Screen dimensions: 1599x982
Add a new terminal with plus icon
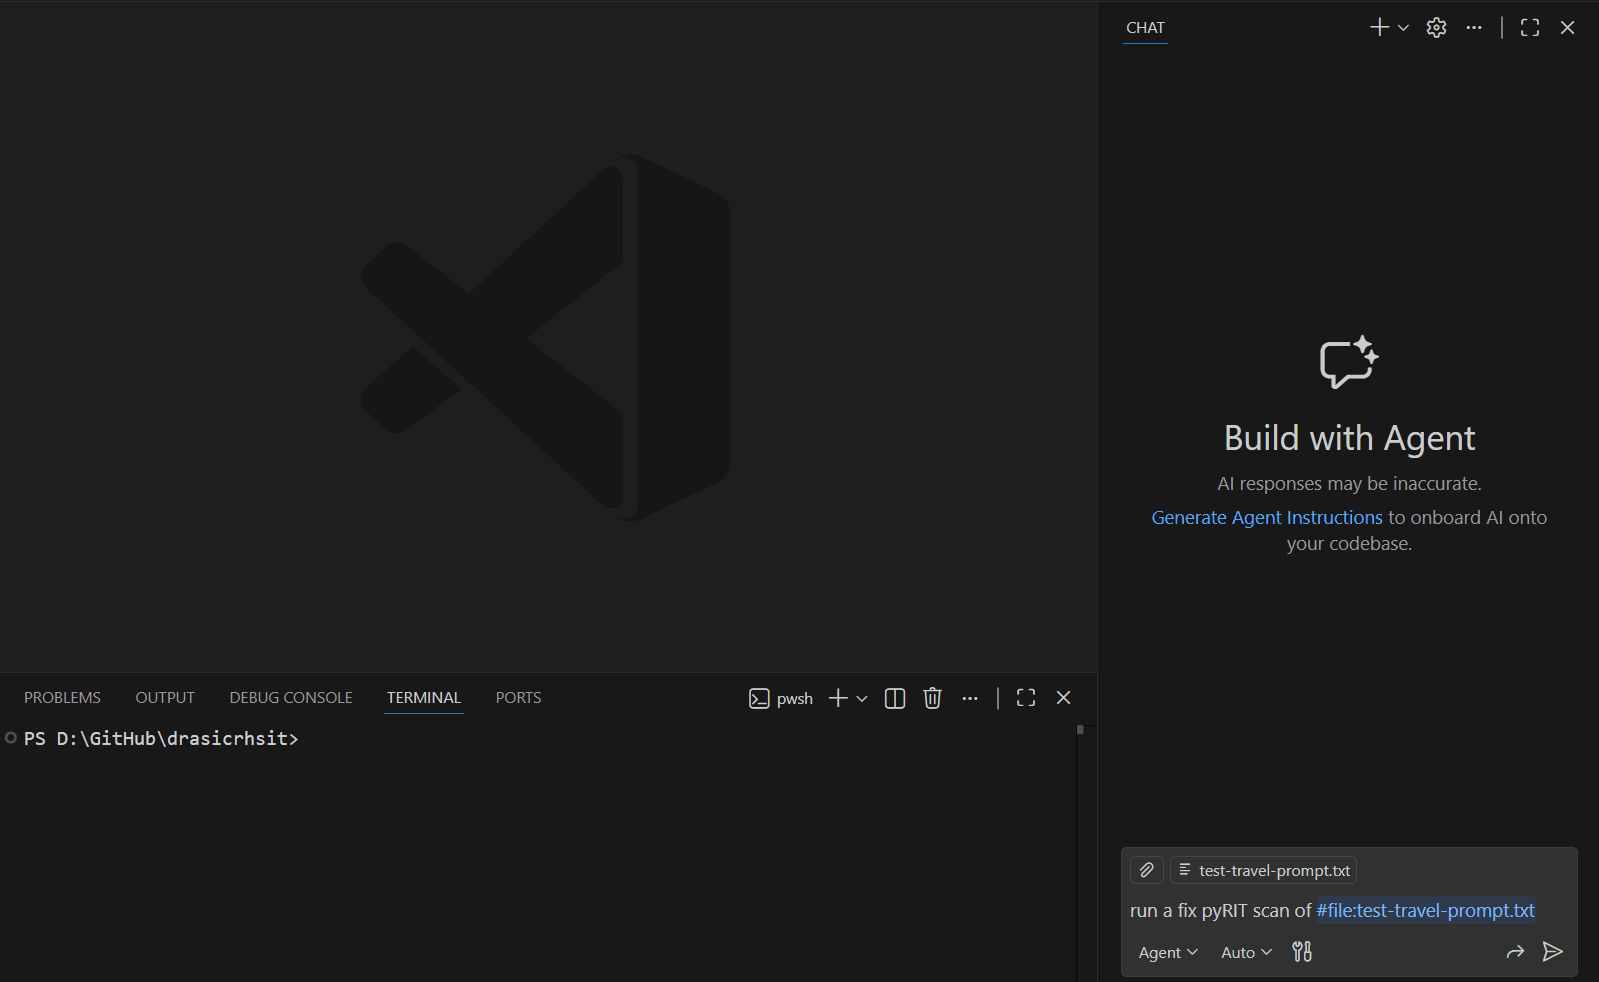pos(838,698)
